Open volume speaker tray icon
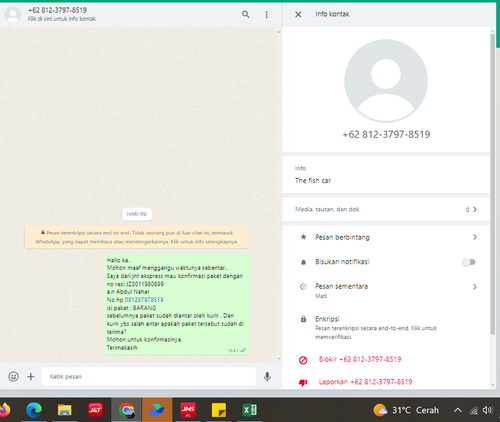The image size is (500, 422). click(x=487, y=410)
